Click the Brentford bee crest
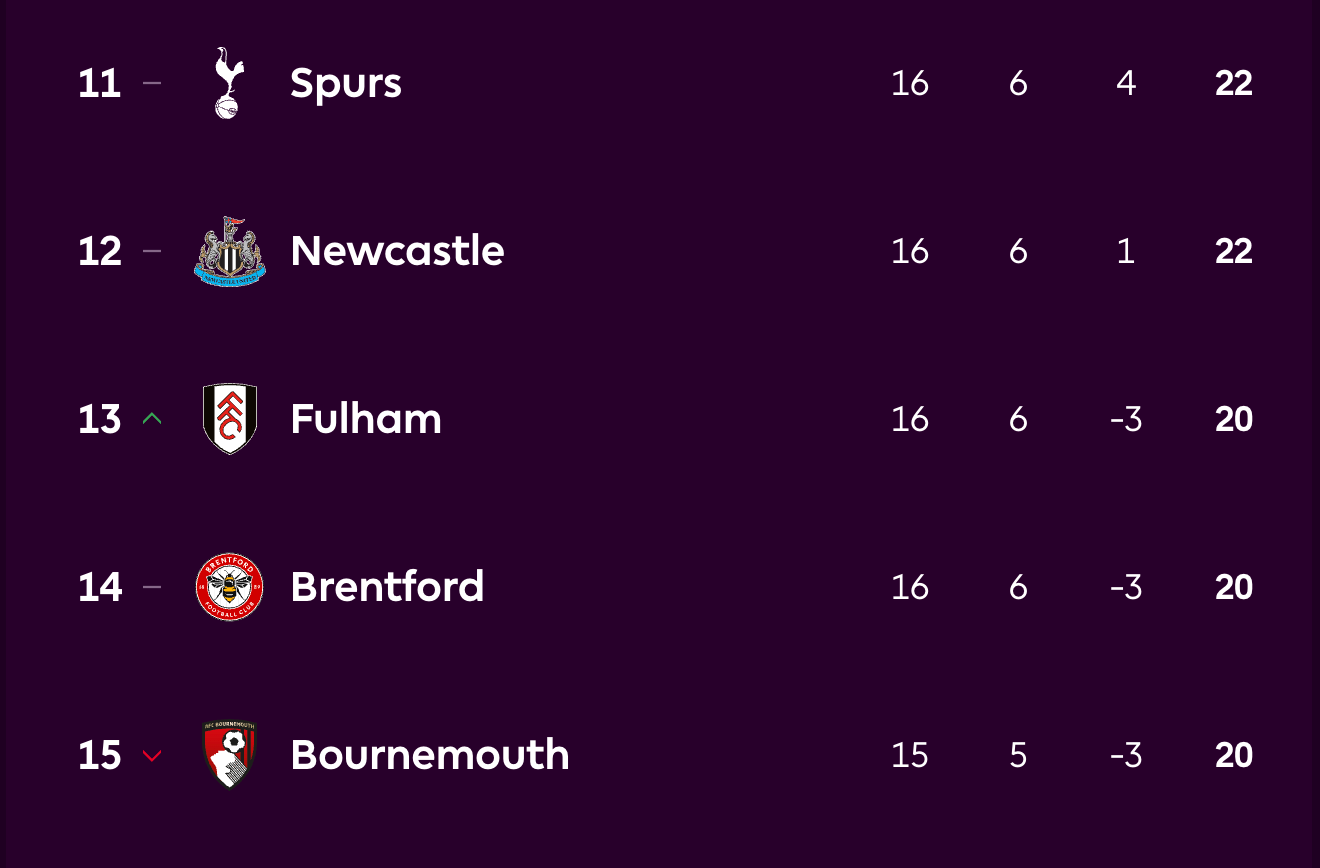The image size is (1320, 868). point(230,587)
